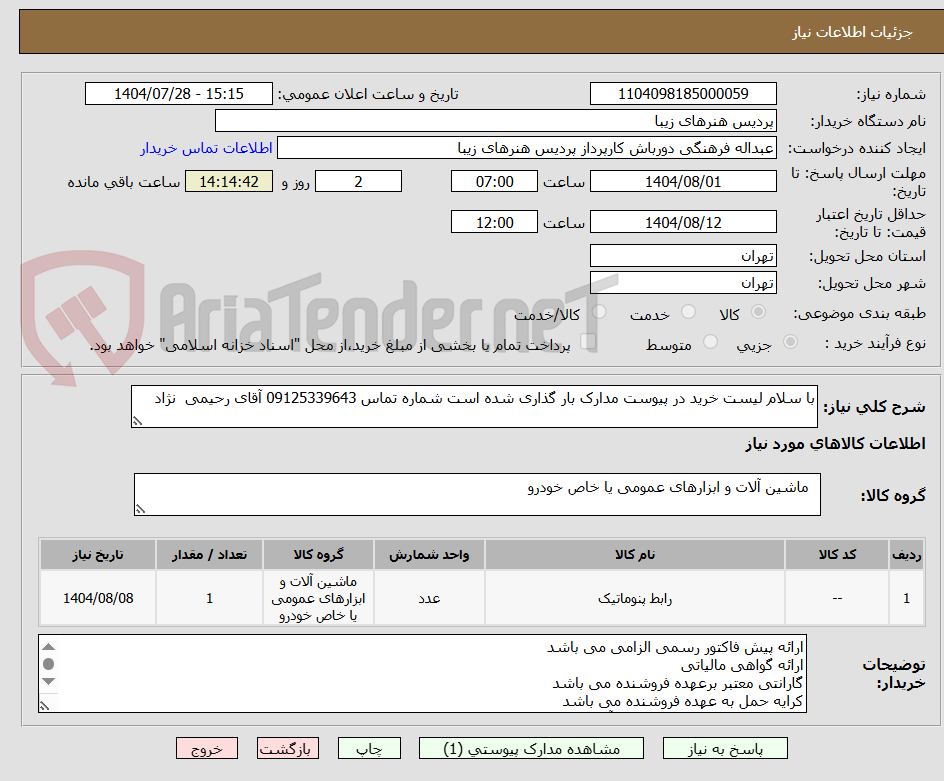The image size is (944, 781).
Task: Select the خدمت radio option
Action: 688,312
